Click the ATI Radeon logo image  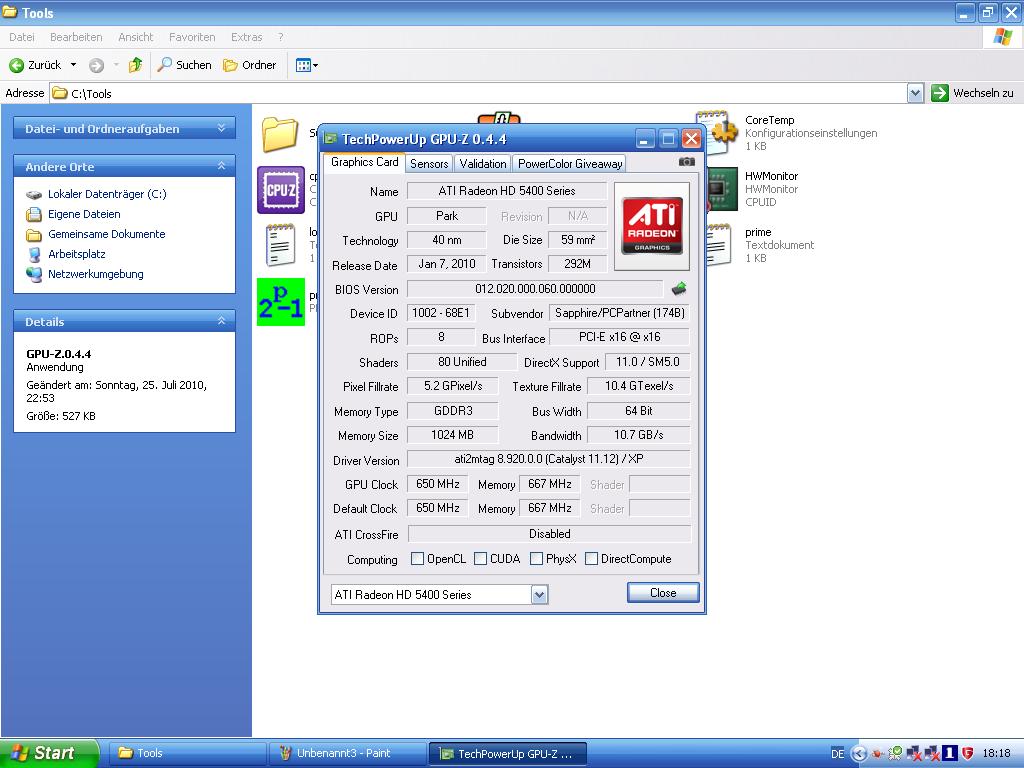point(652,226)
